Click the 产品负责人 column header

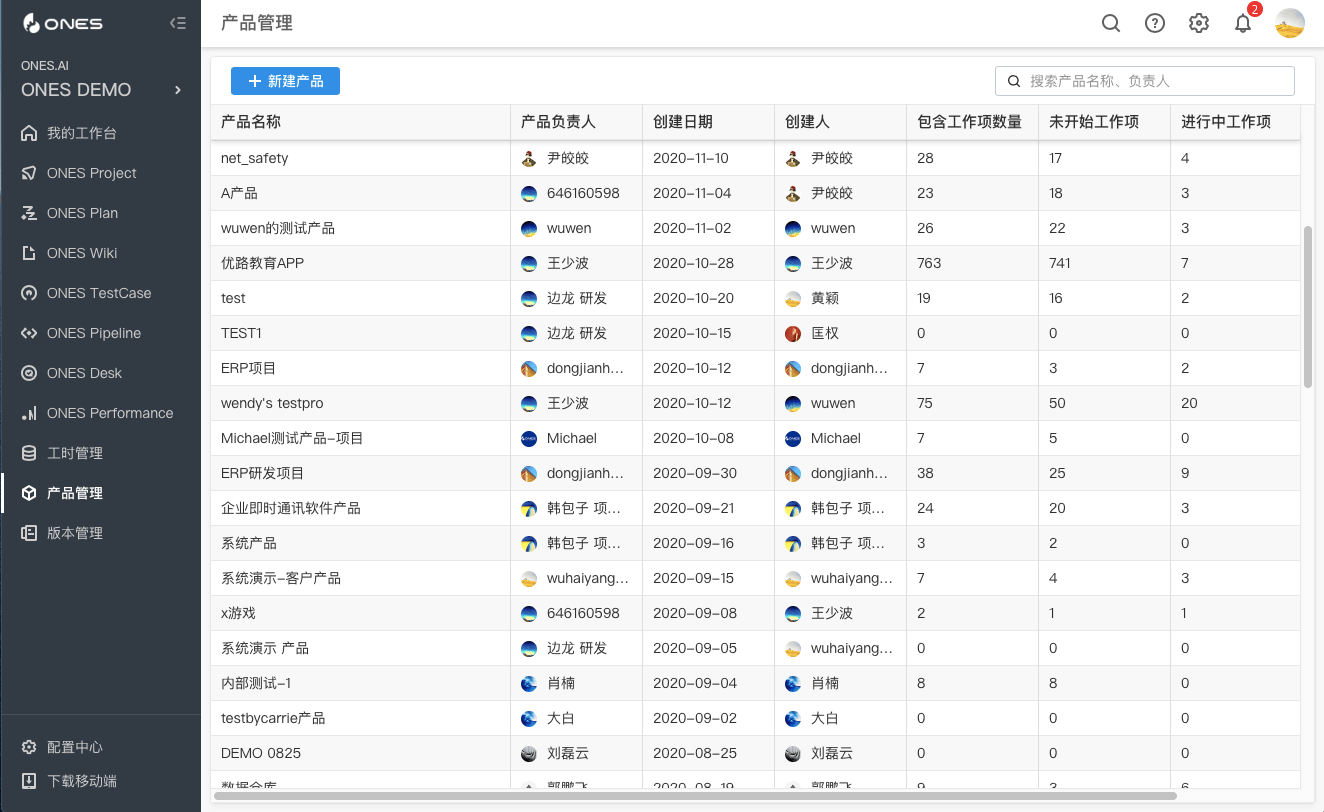pos(558,122)
